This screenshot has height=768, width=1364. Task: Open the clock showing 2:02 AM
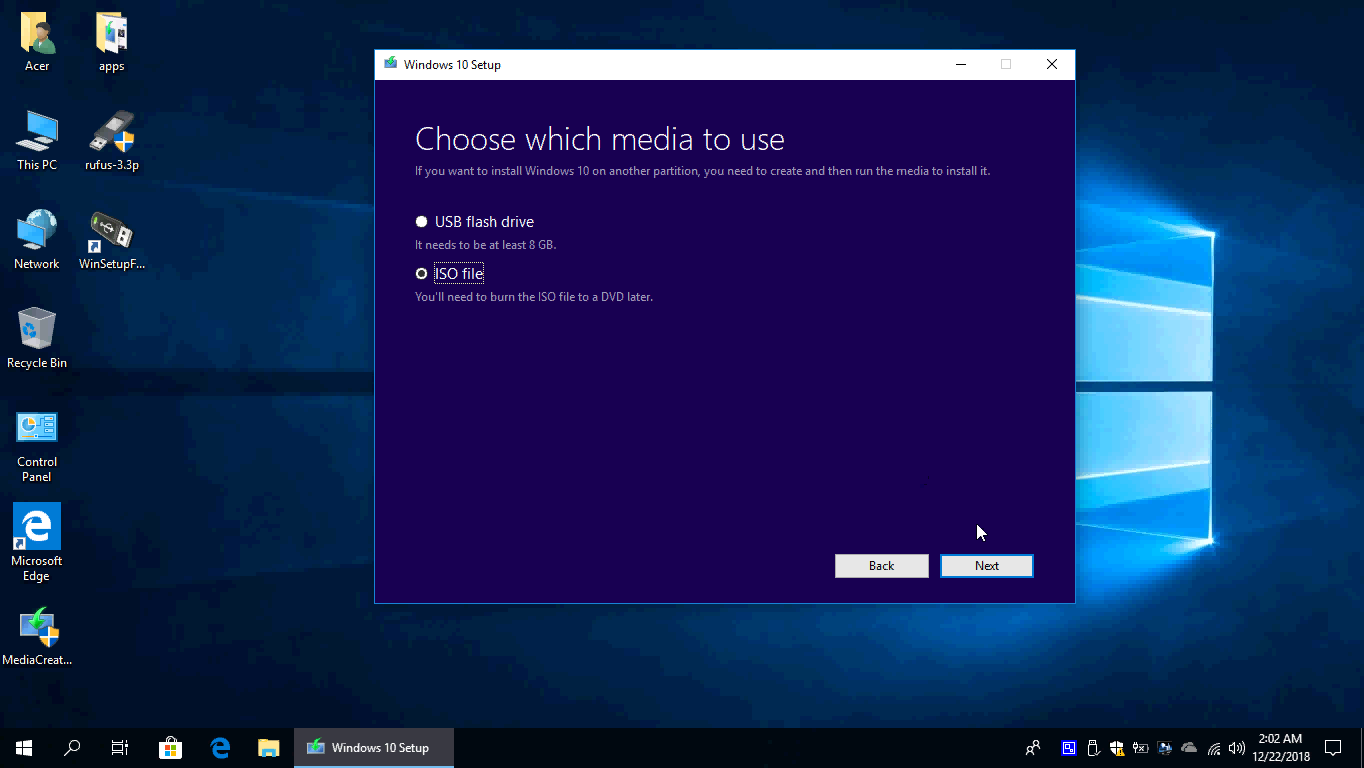tap(1281, 748)
